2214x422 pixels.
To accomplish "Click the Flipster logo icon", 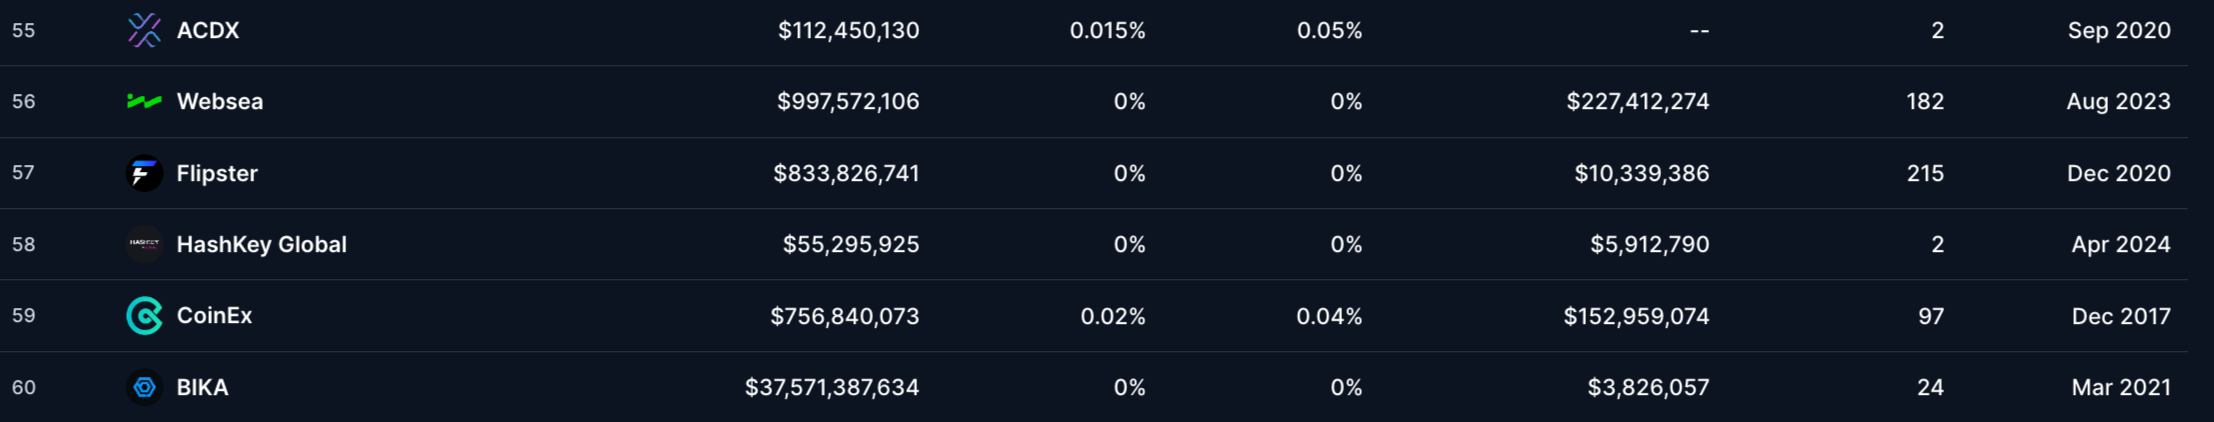I will click(x=144, y=173).
